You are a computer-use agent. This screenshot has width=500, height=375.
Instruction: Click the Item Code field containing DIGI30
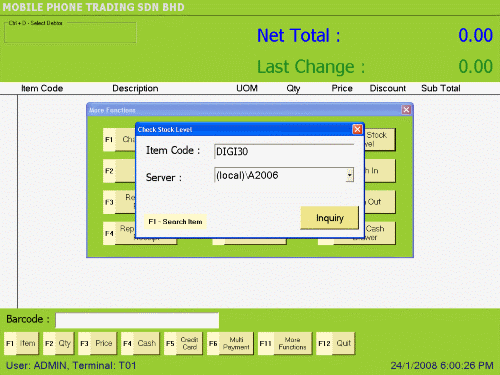coord(284,151)
